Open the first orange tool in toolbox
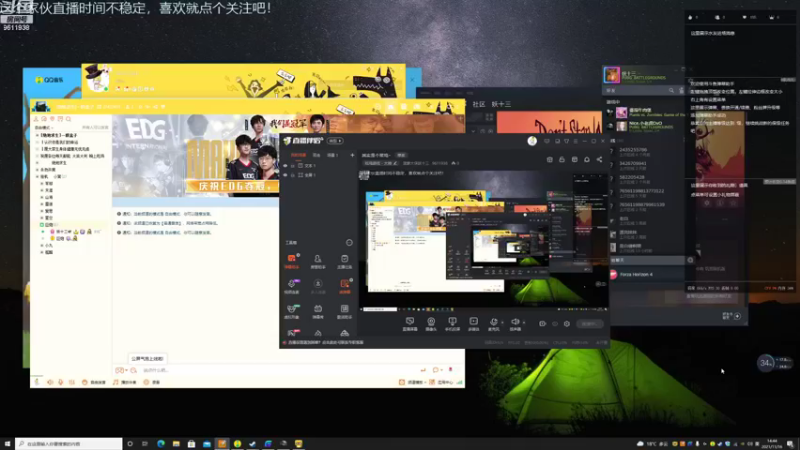Screen dimensions: 800x450 [291, 261]
